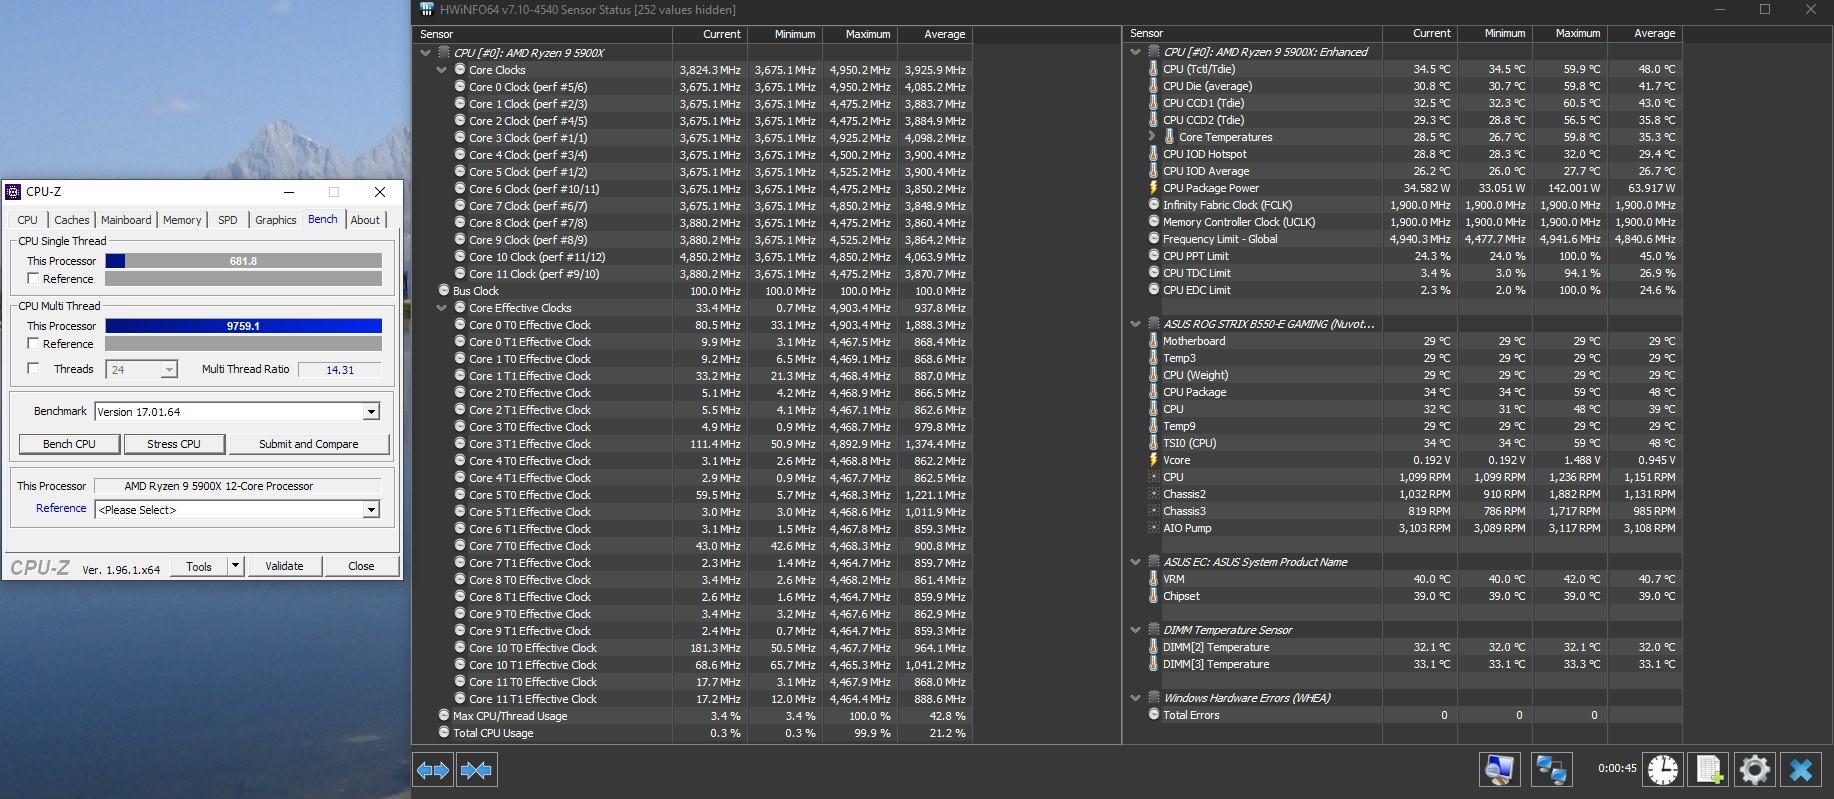The width and height of the screenshot is (1834, 799).
Task: Collapse the Windows Hardware Errors (WHEA) group
Action: pos(1136,698)
